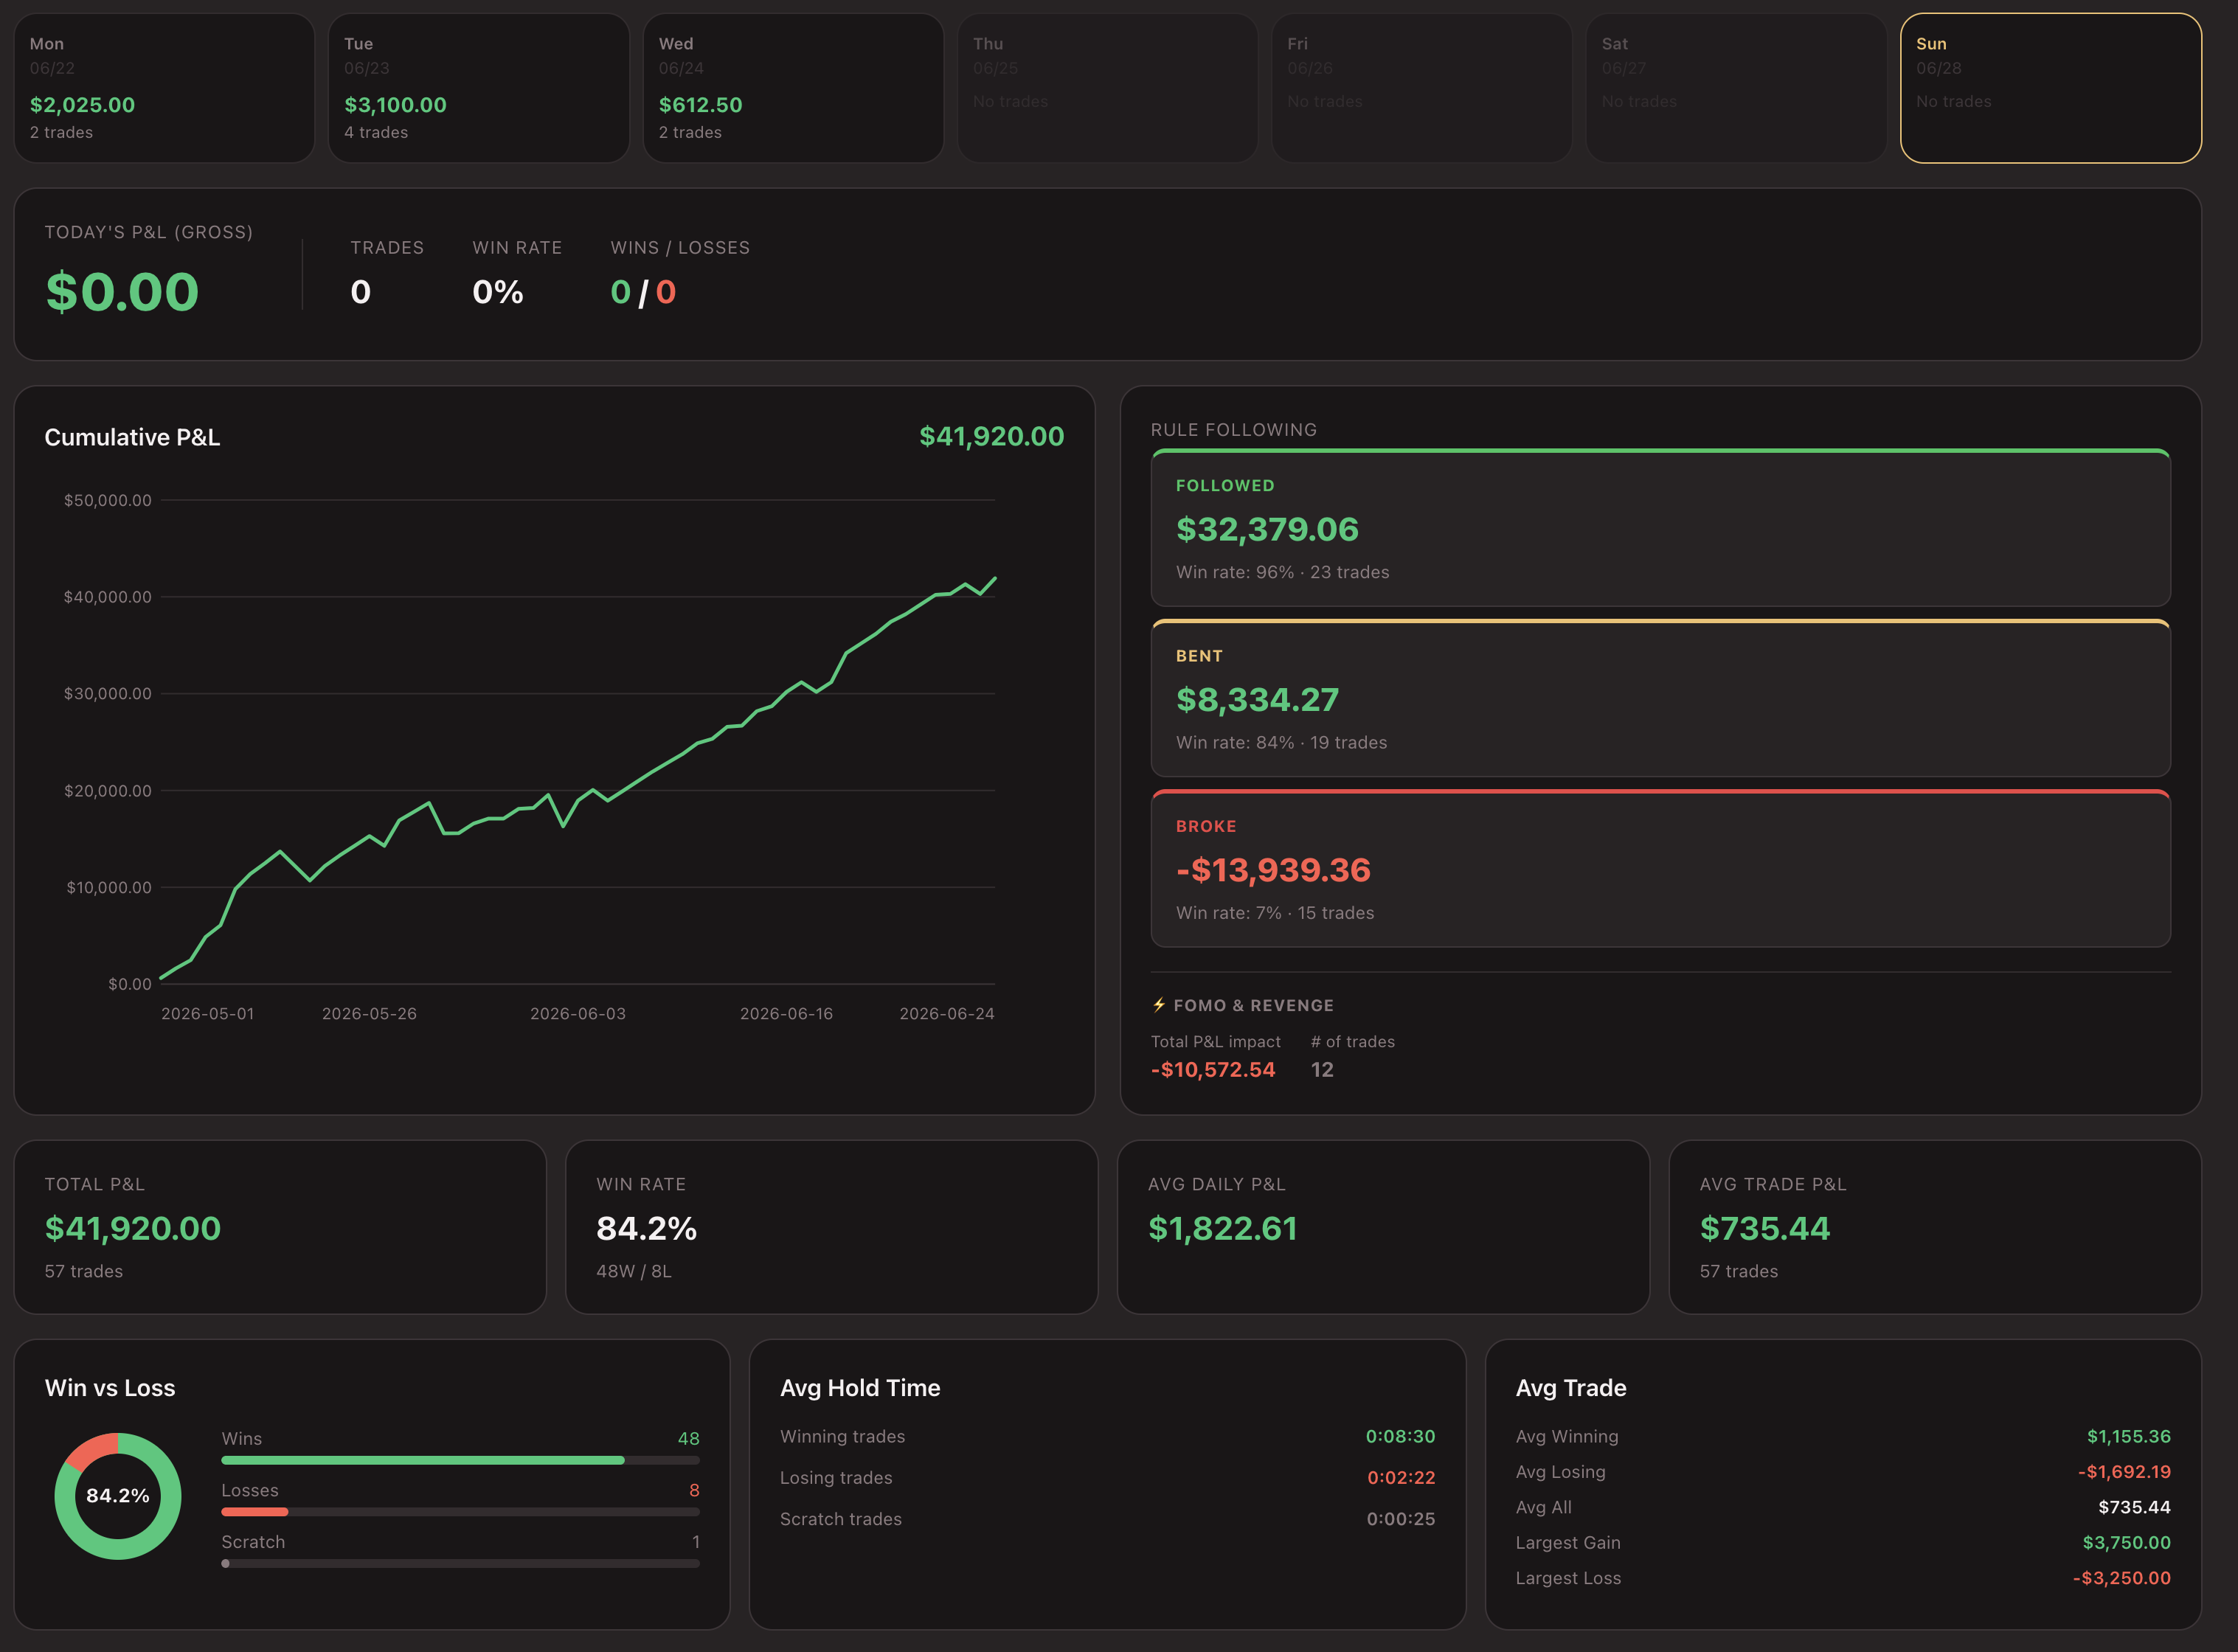
Task: Select the Tue 06/23 day card
Action: tap(479, 88)
